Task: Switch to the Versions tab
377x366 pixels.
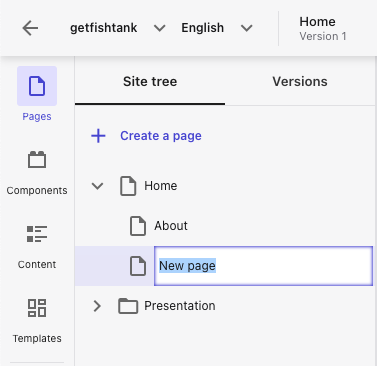Action: [x=300, y=82]
